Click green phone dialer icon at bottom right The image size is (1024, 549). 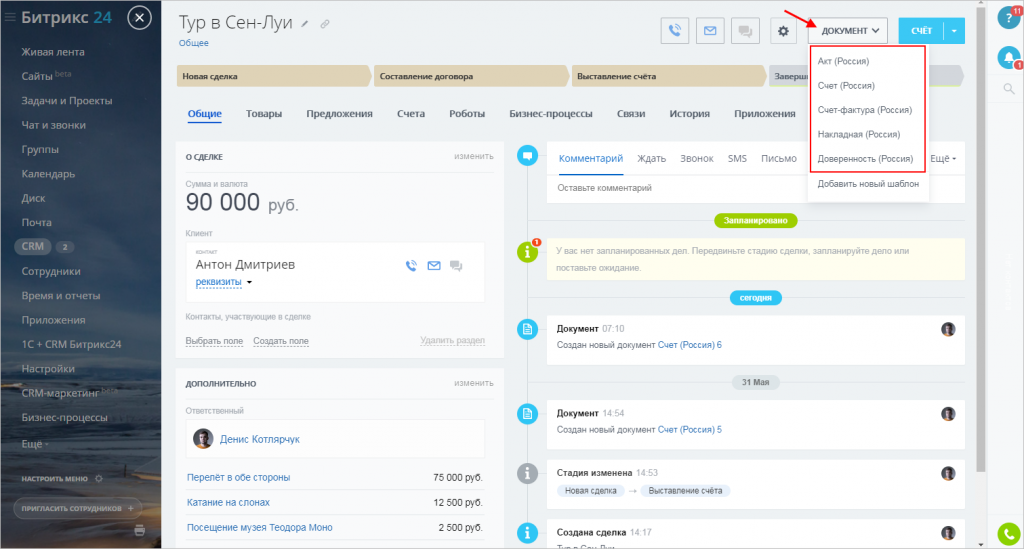click(x=1009, y=534)
